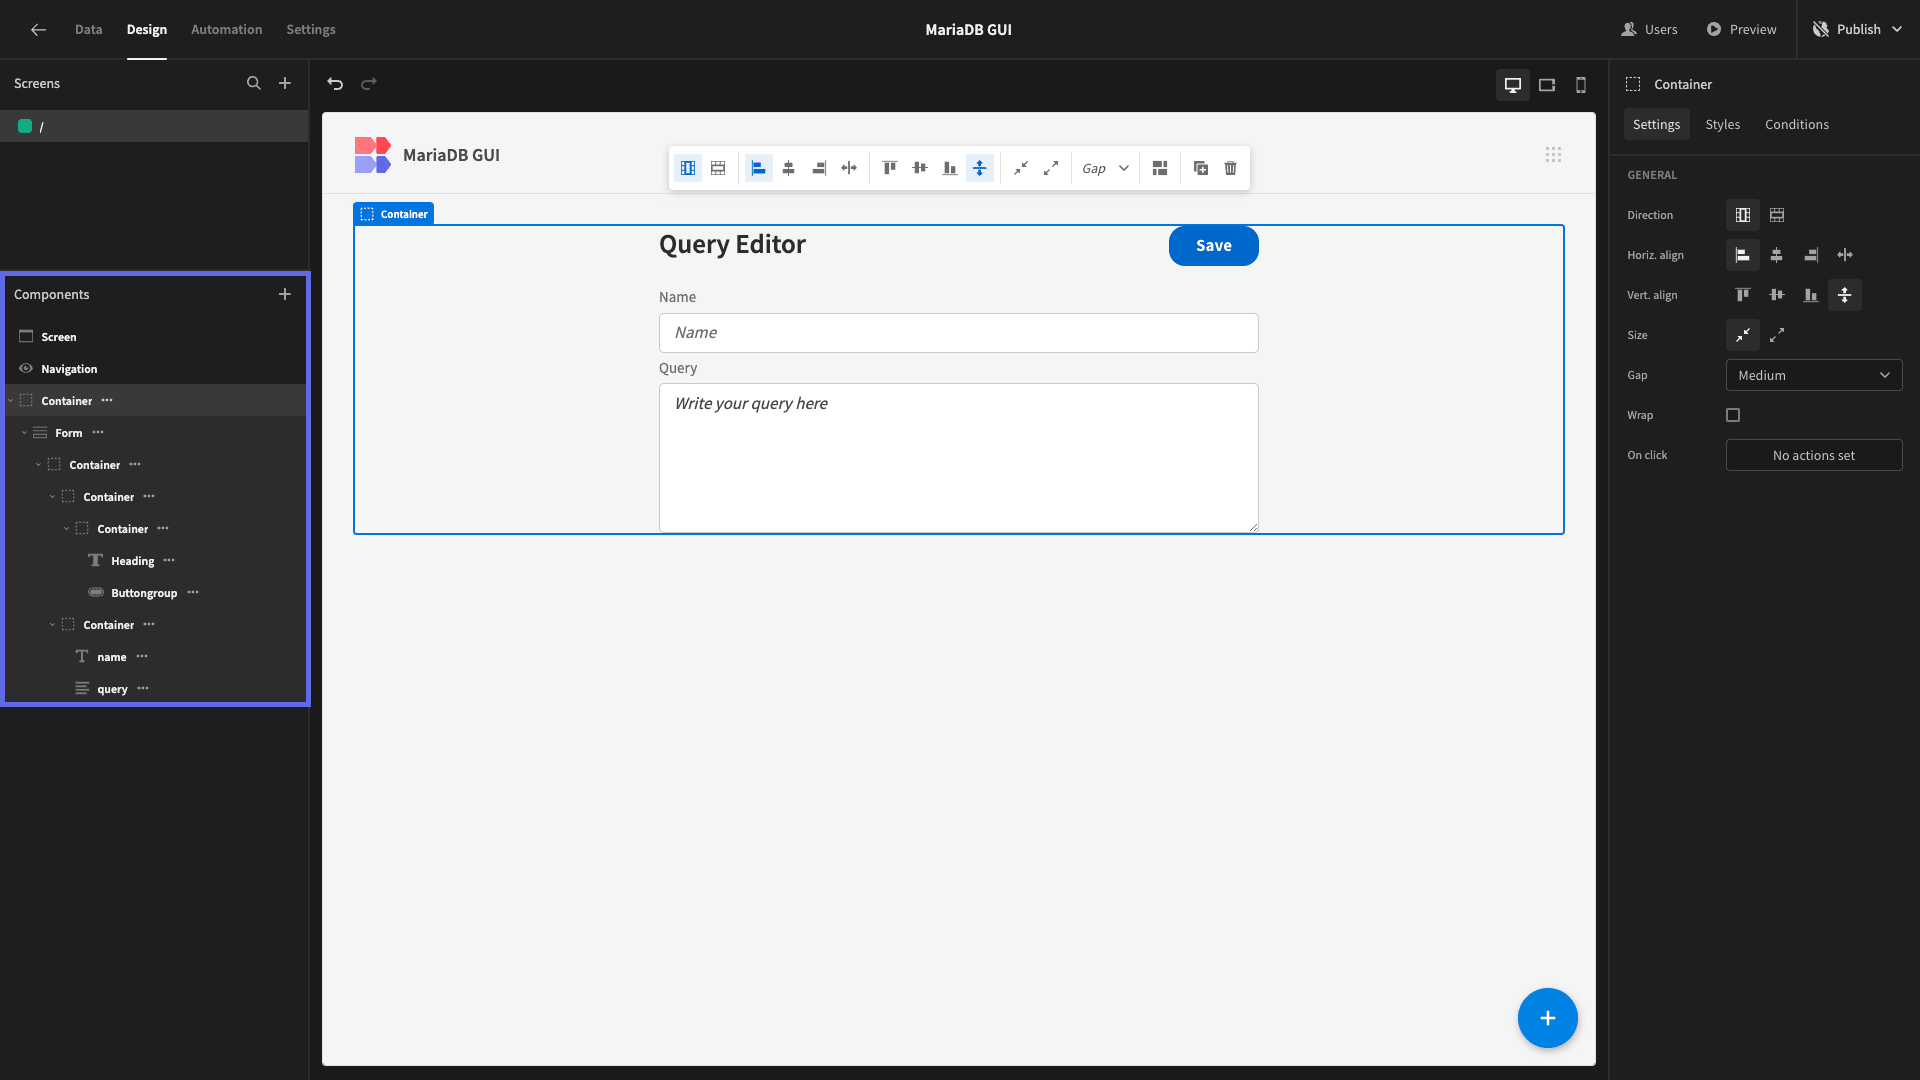Click No actions set button

[1814, 455]
